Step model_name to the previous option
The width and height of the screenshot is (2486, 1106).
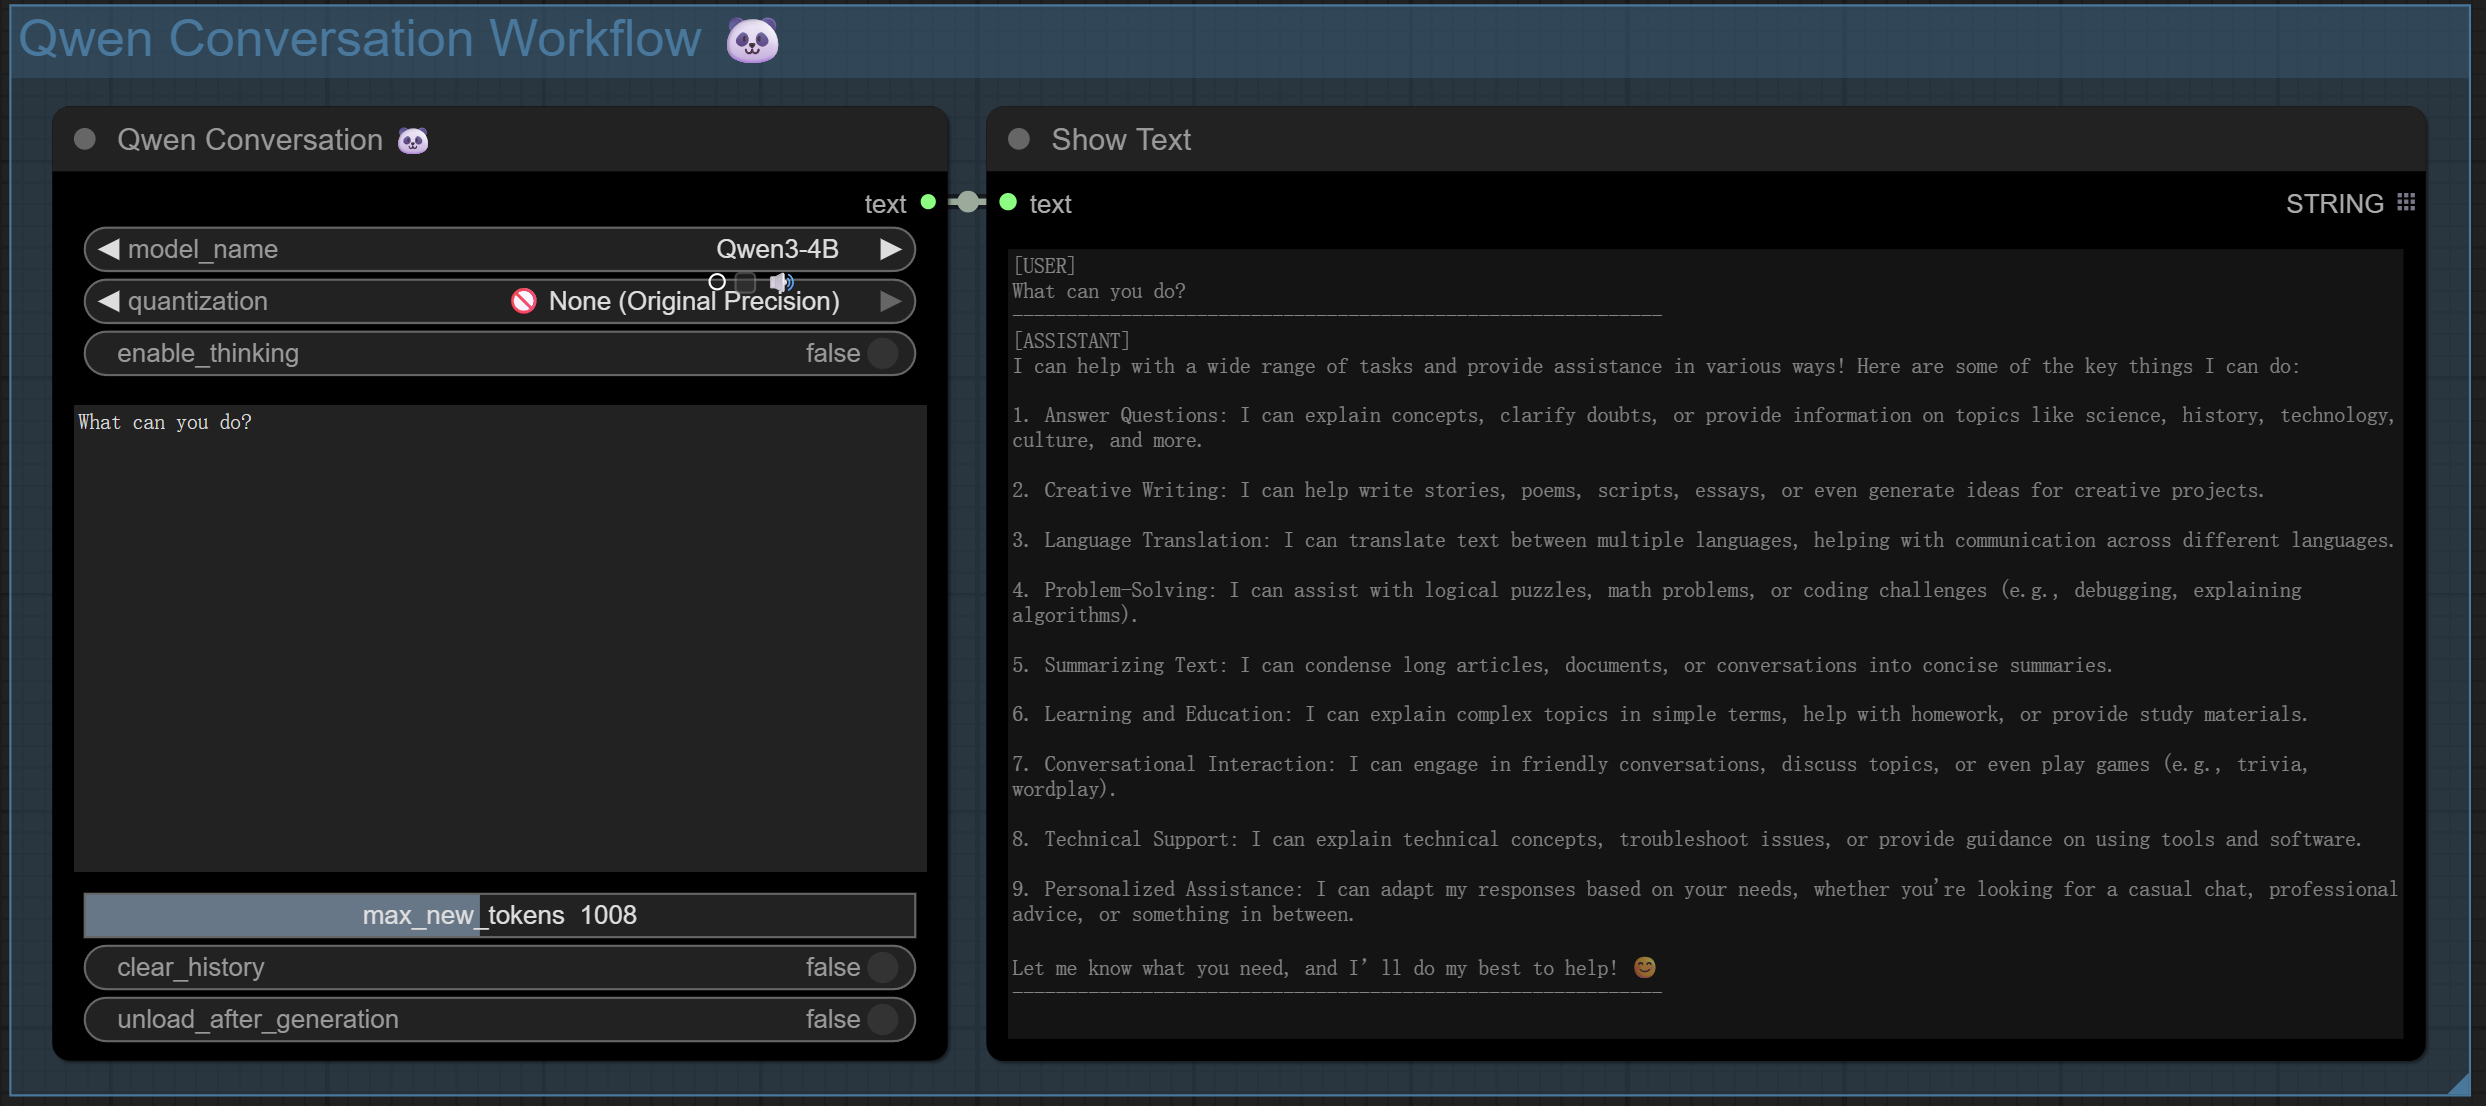click(x=109, y=249)
